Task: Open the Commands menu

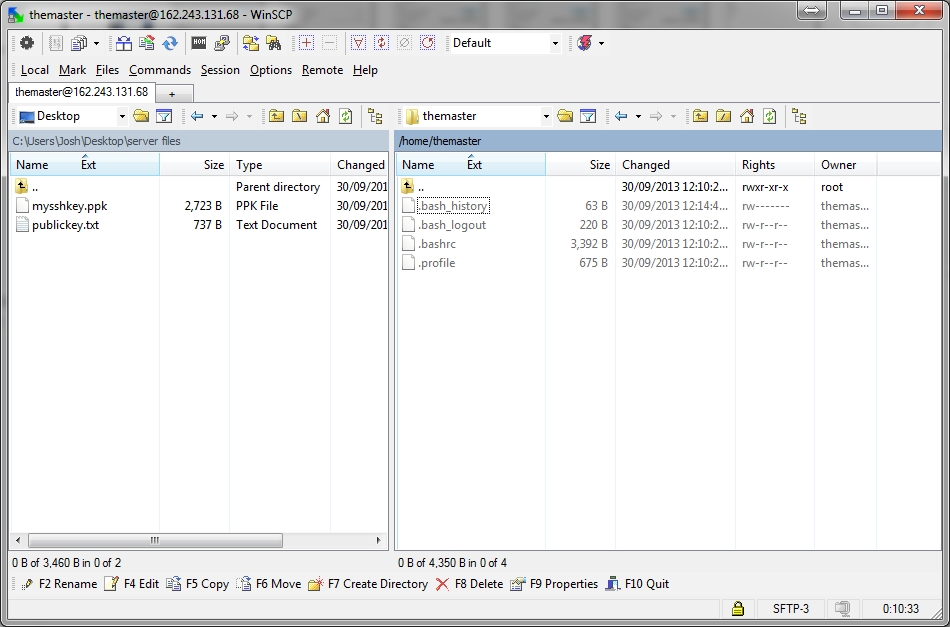Action: pos(159,70)
